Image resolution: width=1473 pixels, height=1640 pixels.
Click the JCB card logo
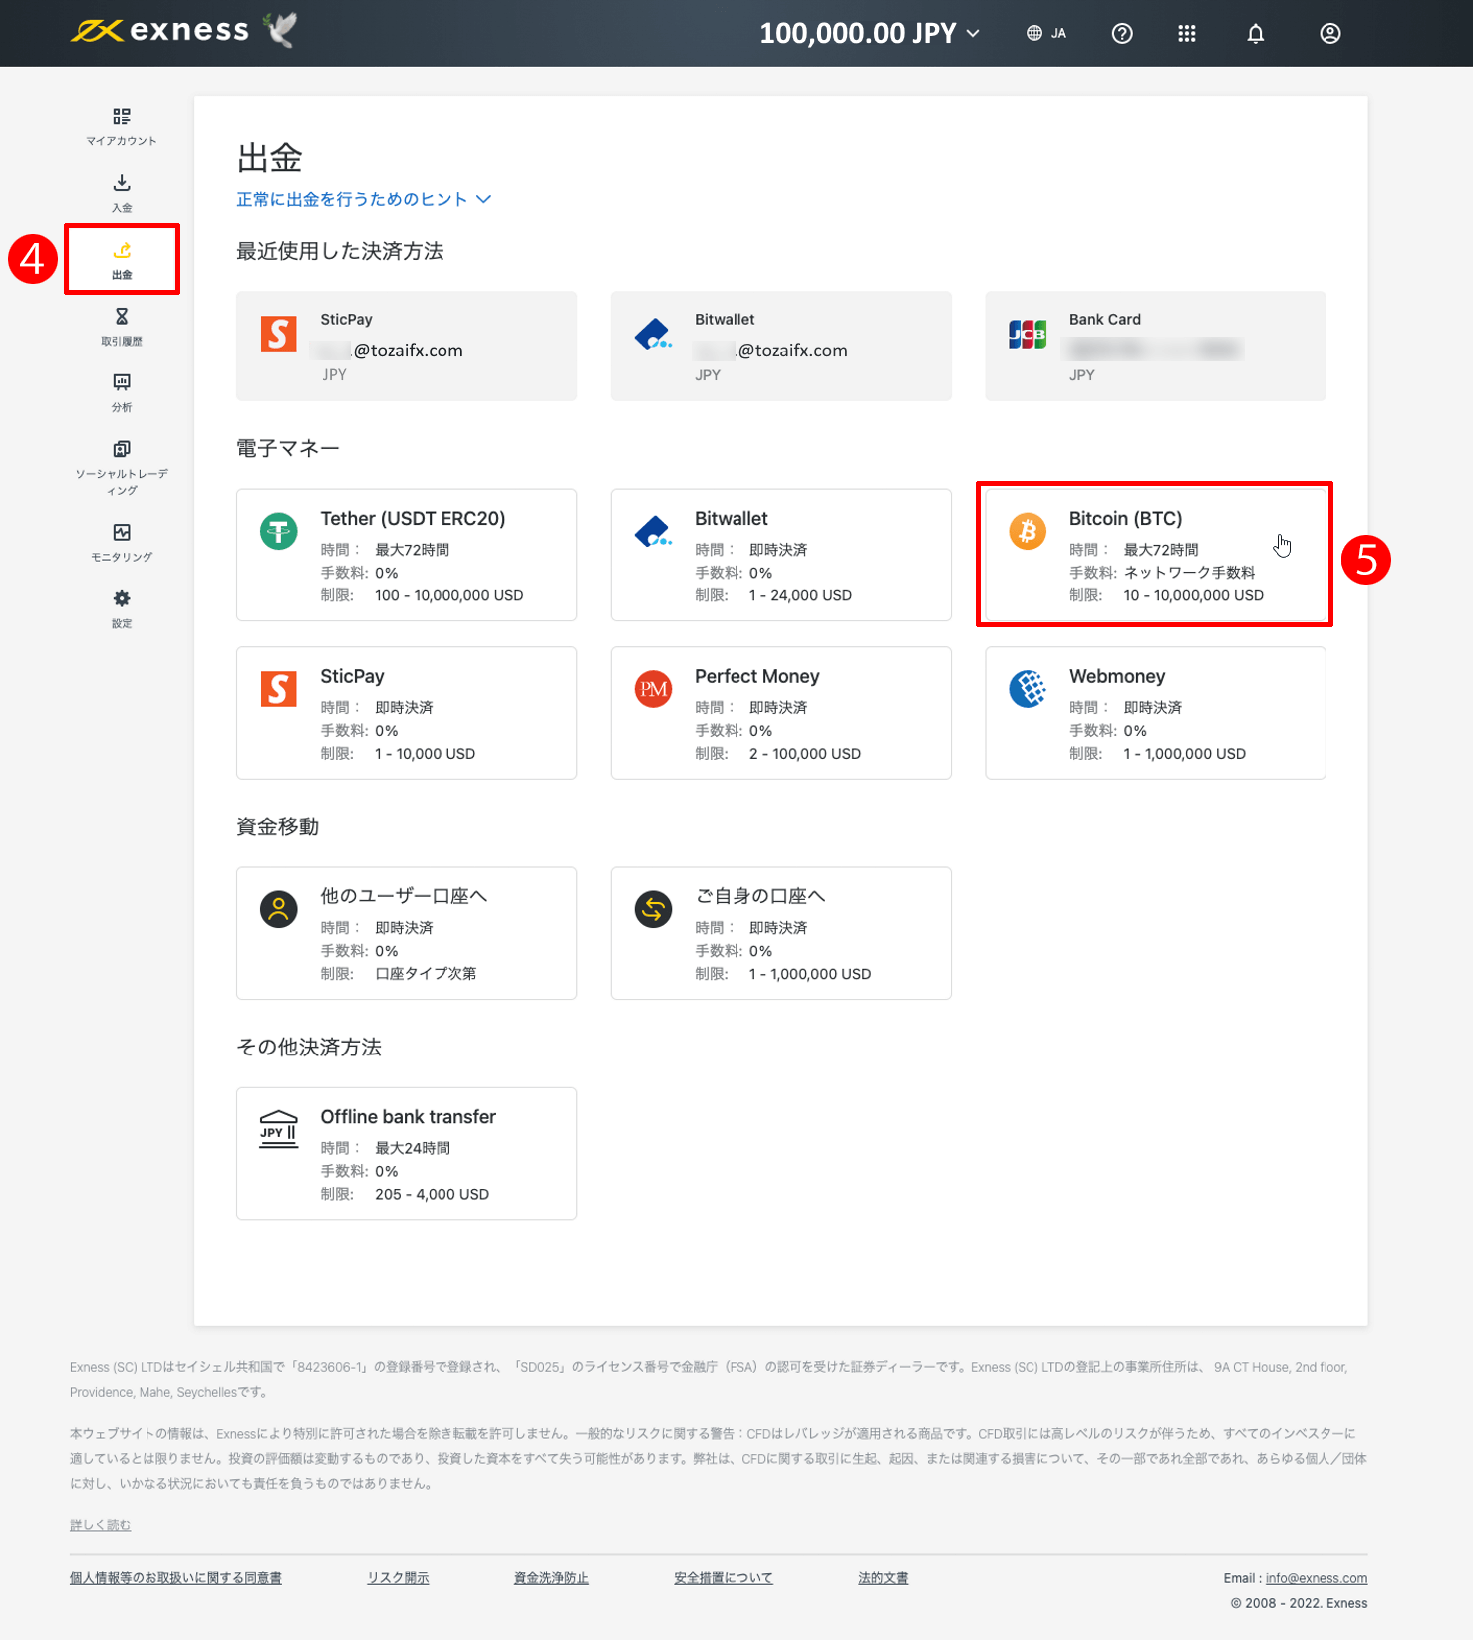pyautogui.click(x=1027, y=334)
